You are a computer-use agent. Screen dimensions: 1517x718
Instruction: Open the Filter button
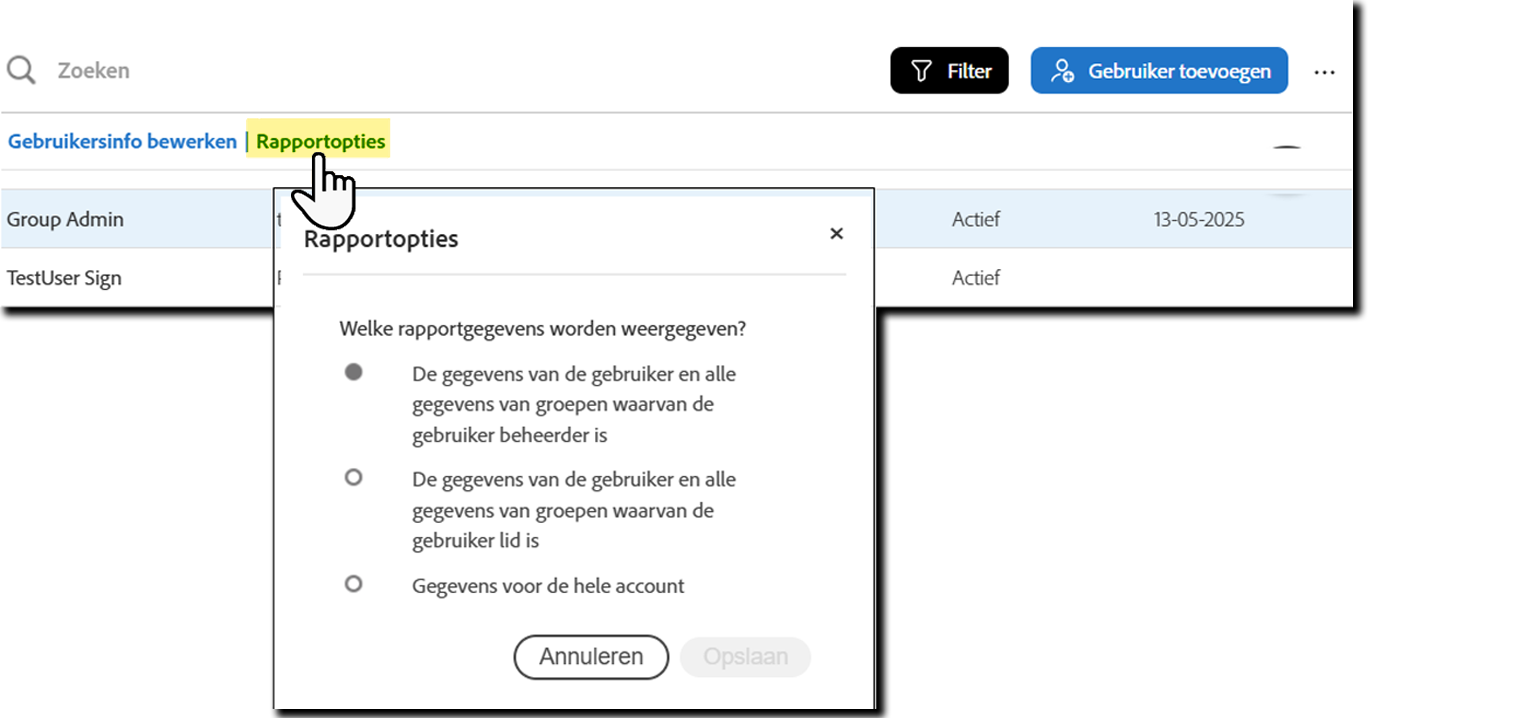tap(949, 71)
